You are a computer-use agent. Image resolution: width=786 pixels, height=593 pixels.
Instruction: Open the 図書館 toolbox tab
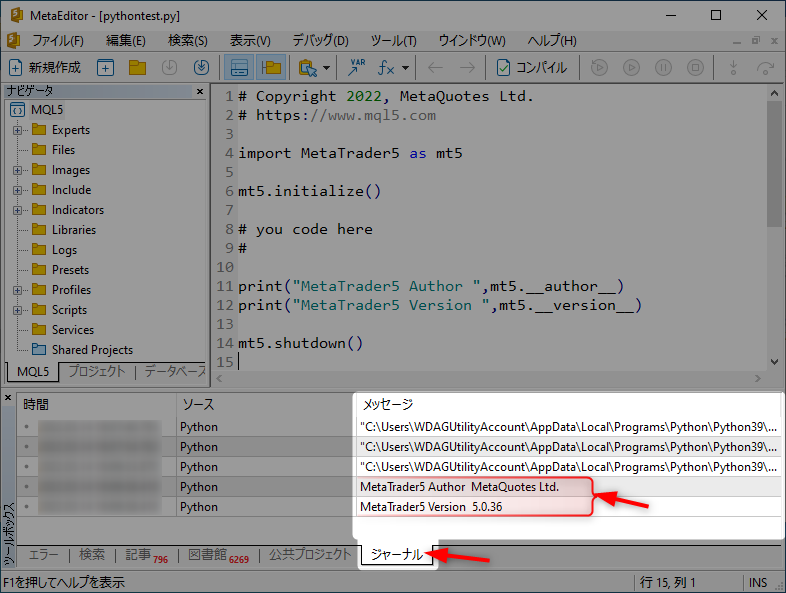[218, 555]
